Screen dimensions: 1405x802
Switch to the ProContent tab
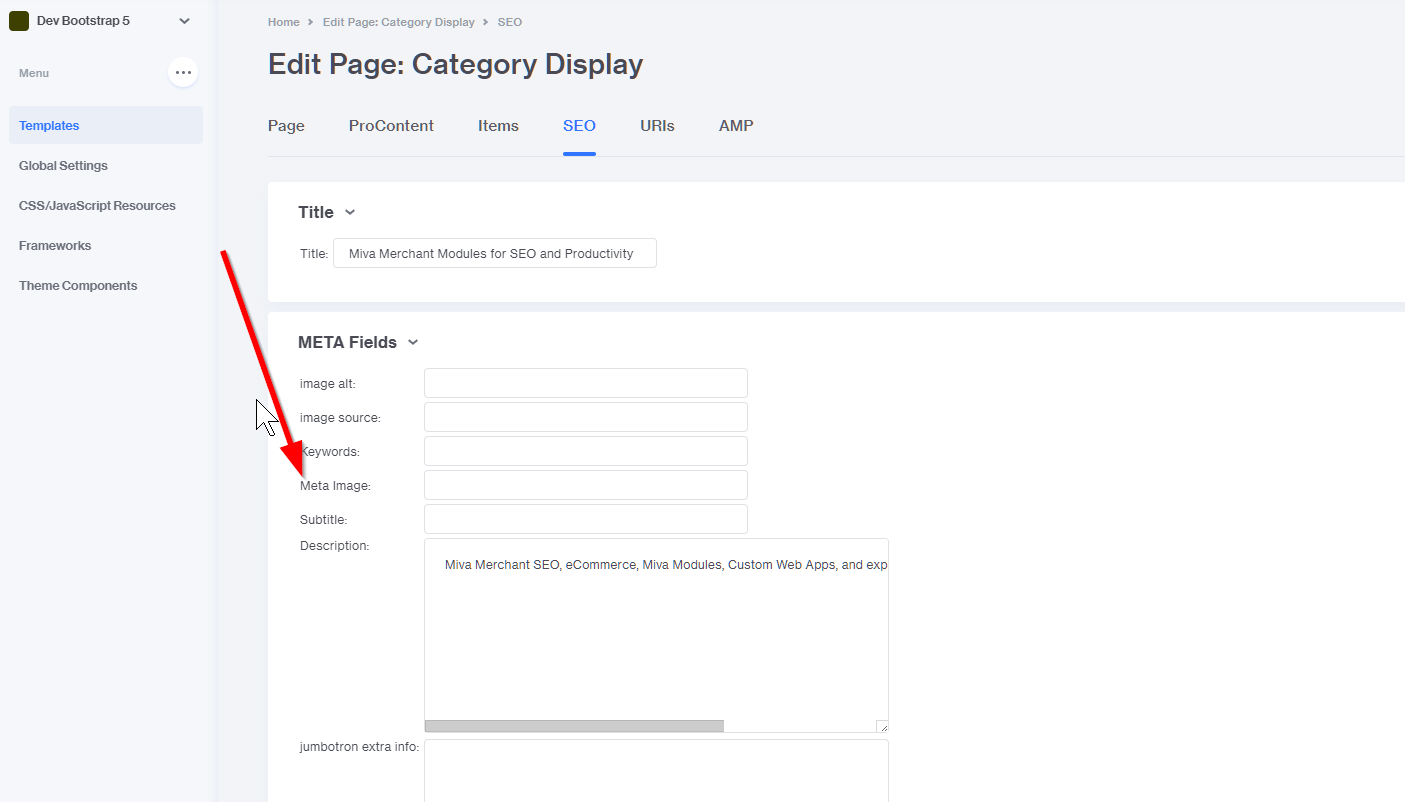(391, 126)
